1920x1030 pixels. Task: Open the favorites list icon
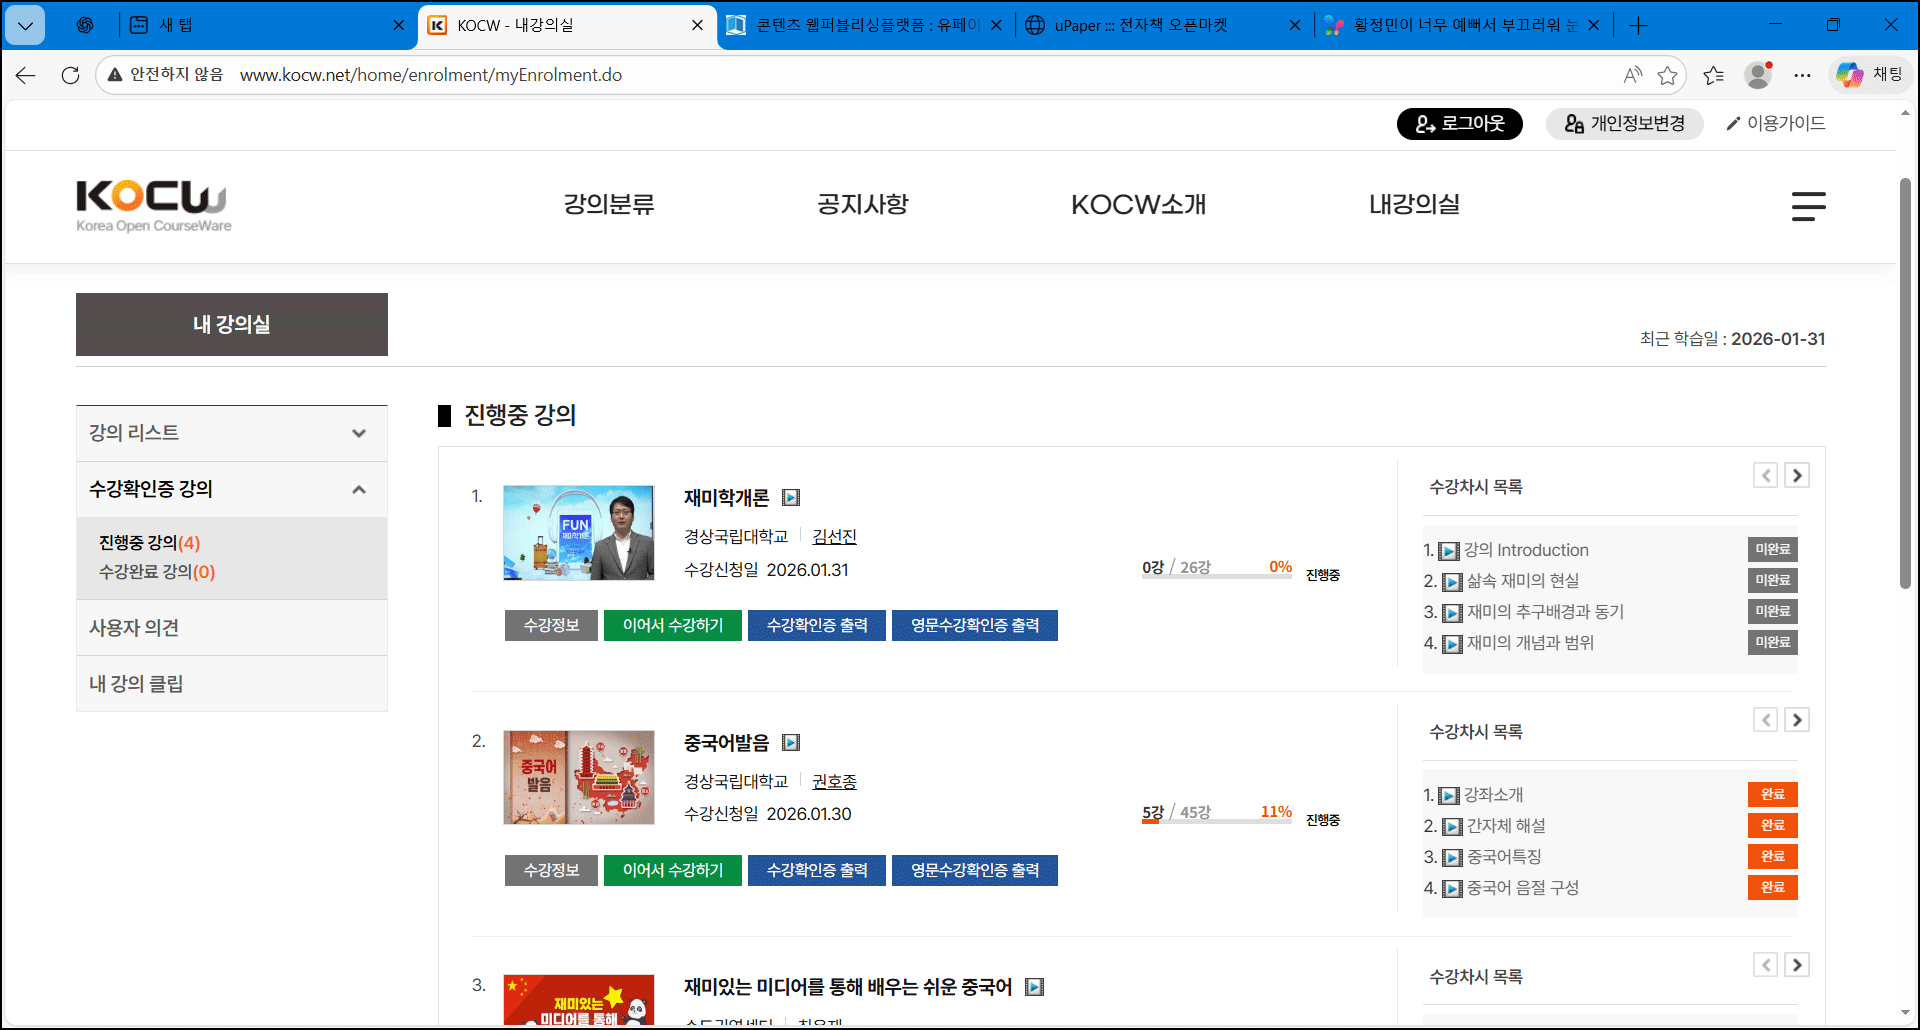(1714, 75)
